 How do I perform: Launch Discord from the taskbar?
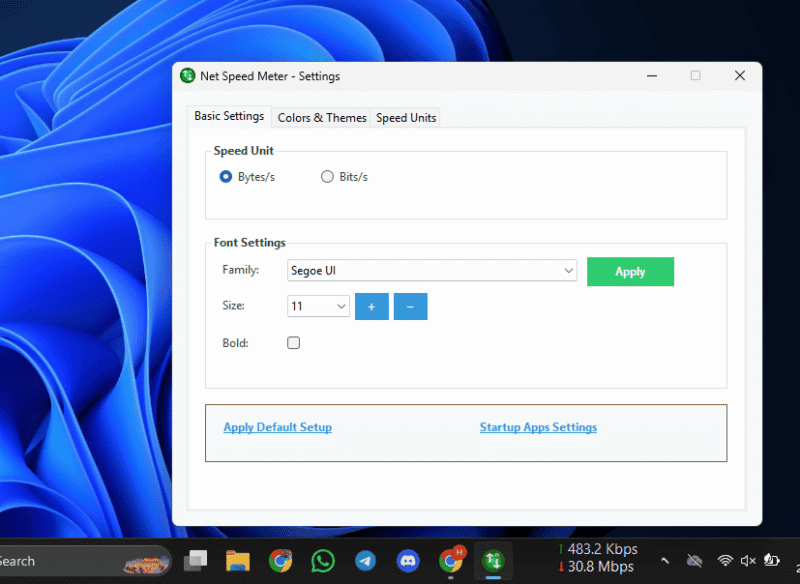pos(408,561)
